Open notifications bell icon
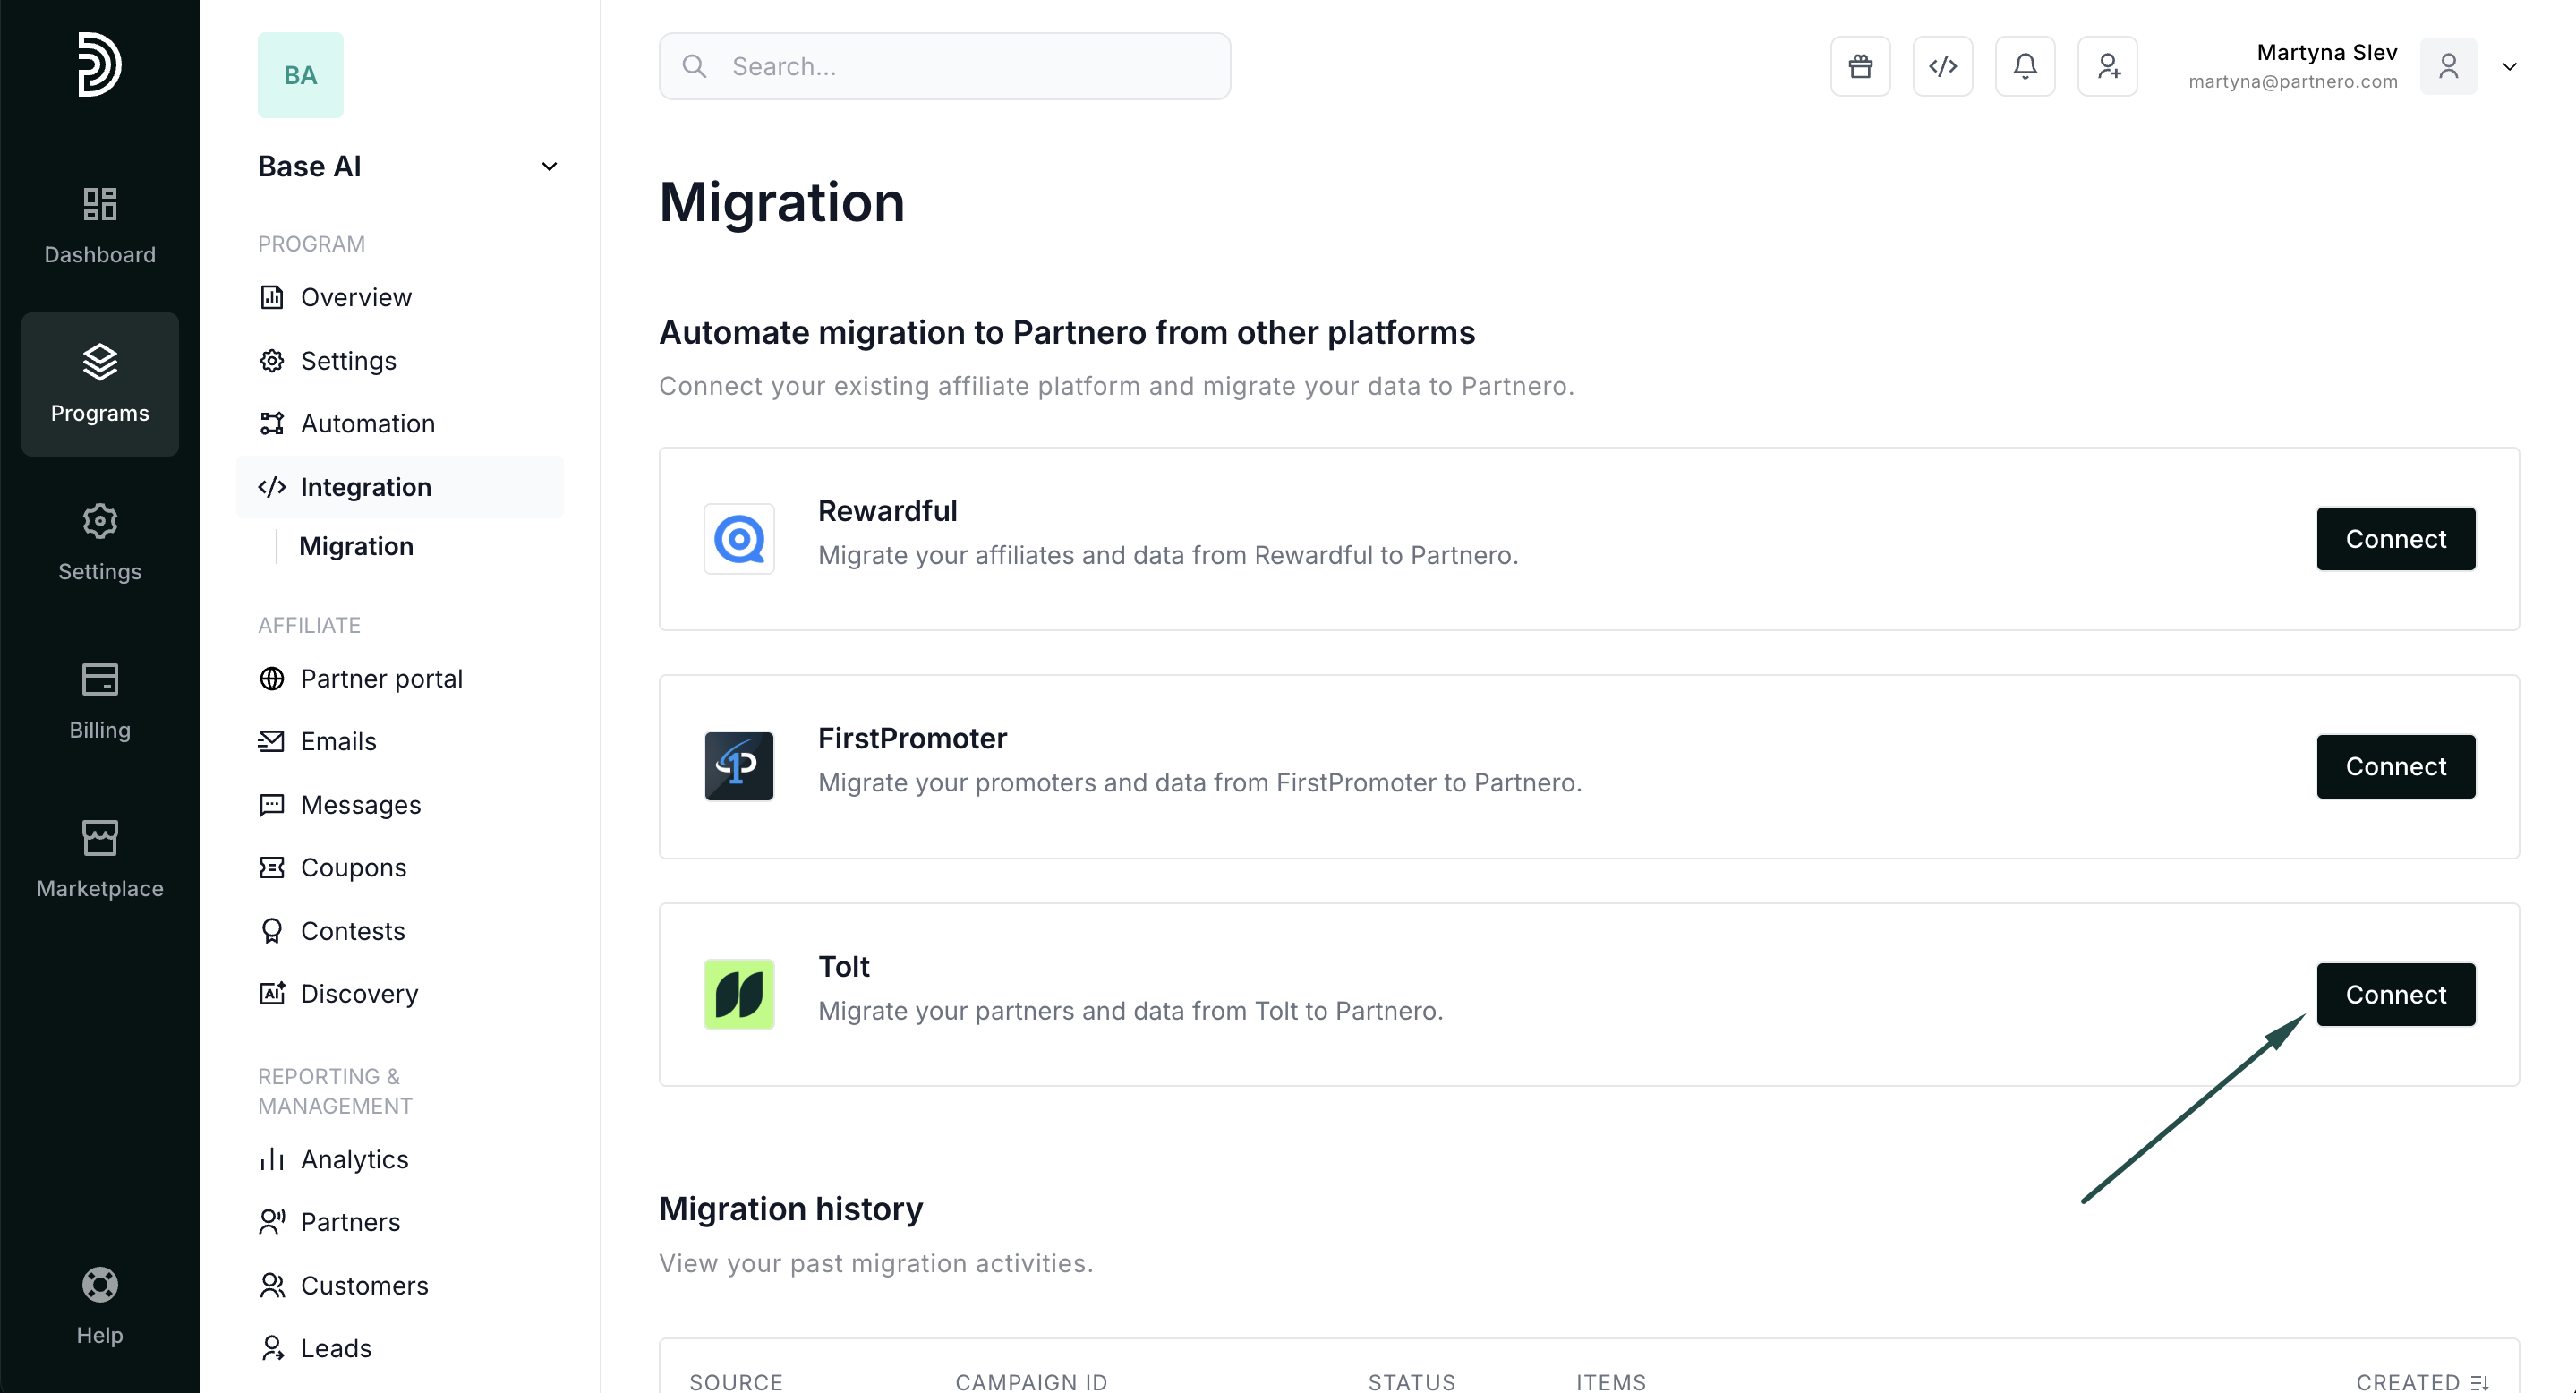The image size is (2576, 1393). click(x=2025, y=66)
